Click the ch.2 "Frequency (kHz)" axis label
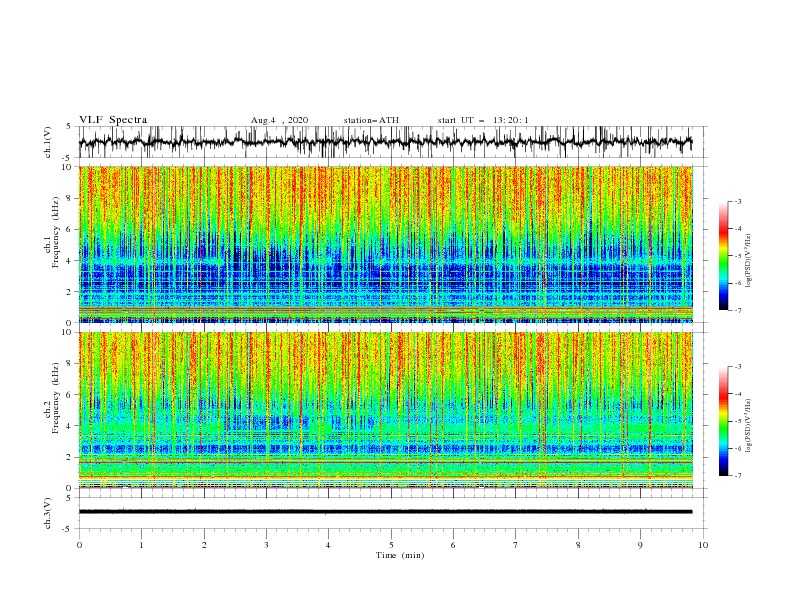This screenshot has height=612, width=792. click(x=56, y=398)
